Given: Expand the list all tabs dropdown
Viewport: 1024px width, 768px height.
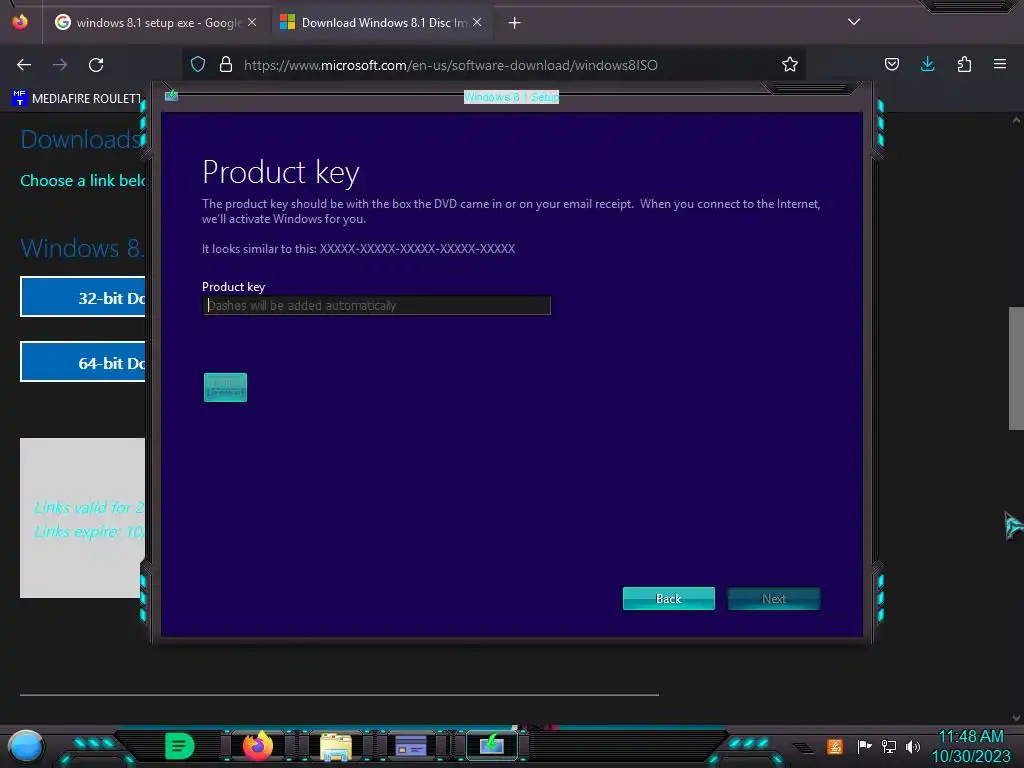Looking at the screenshot, I should pyautogui.click(x=853, y=22).
